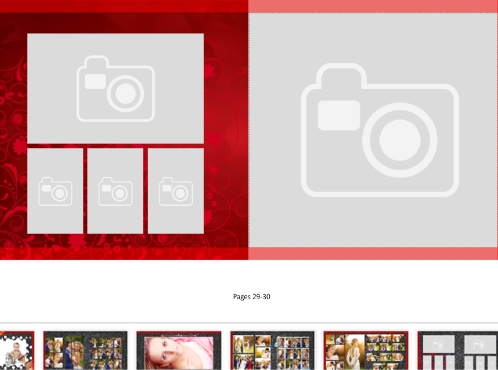The image size is (498, 370).
Task: Click the red gap between landscape and small placeholders
Action: point(115,146)
